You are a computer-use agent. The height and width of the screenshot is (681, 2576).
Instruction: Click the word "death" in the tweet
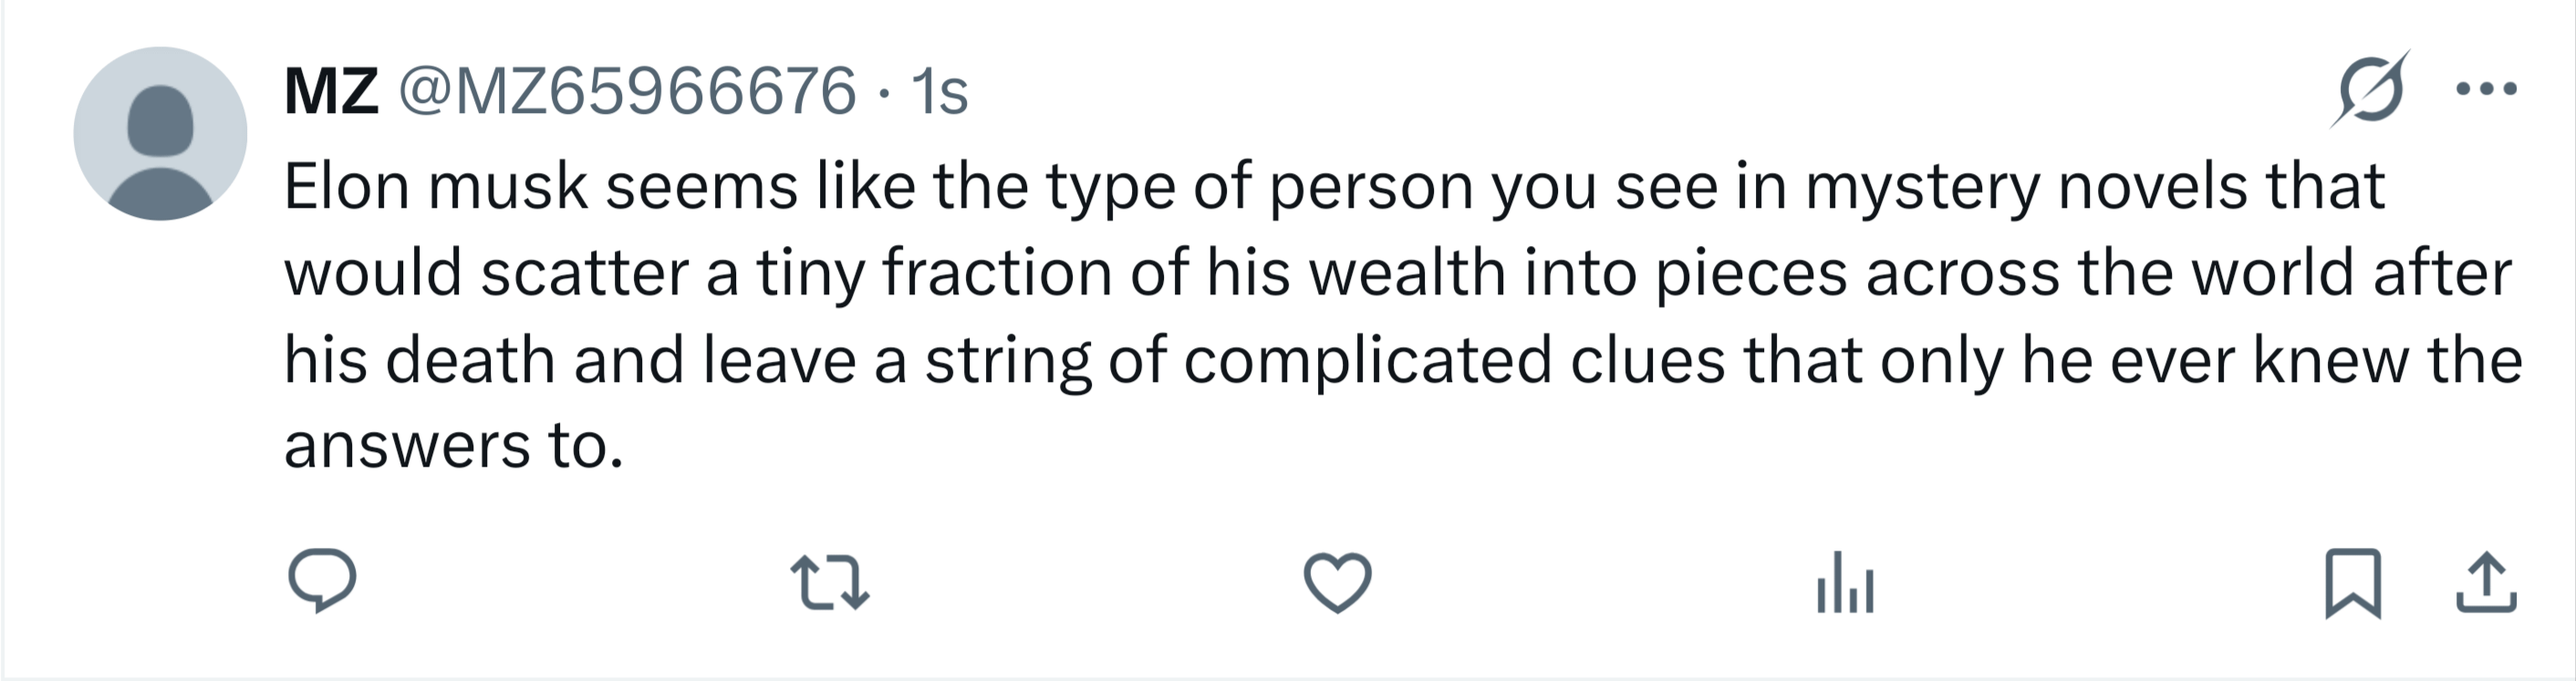(x=470, y=360)
